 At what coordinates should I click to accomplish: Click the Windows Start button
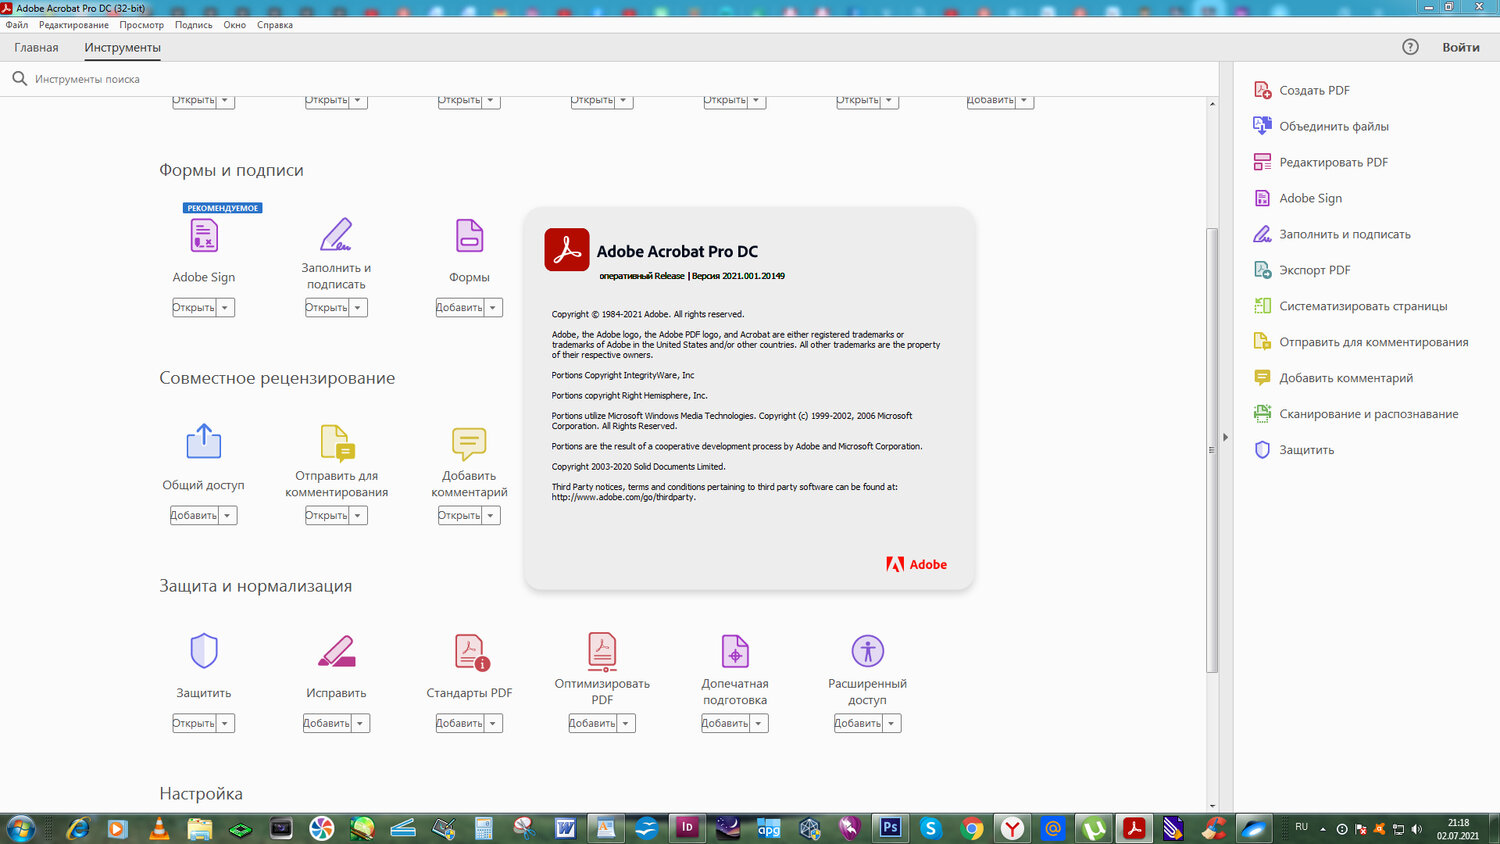pyautogui.click(x=20, y=828)
